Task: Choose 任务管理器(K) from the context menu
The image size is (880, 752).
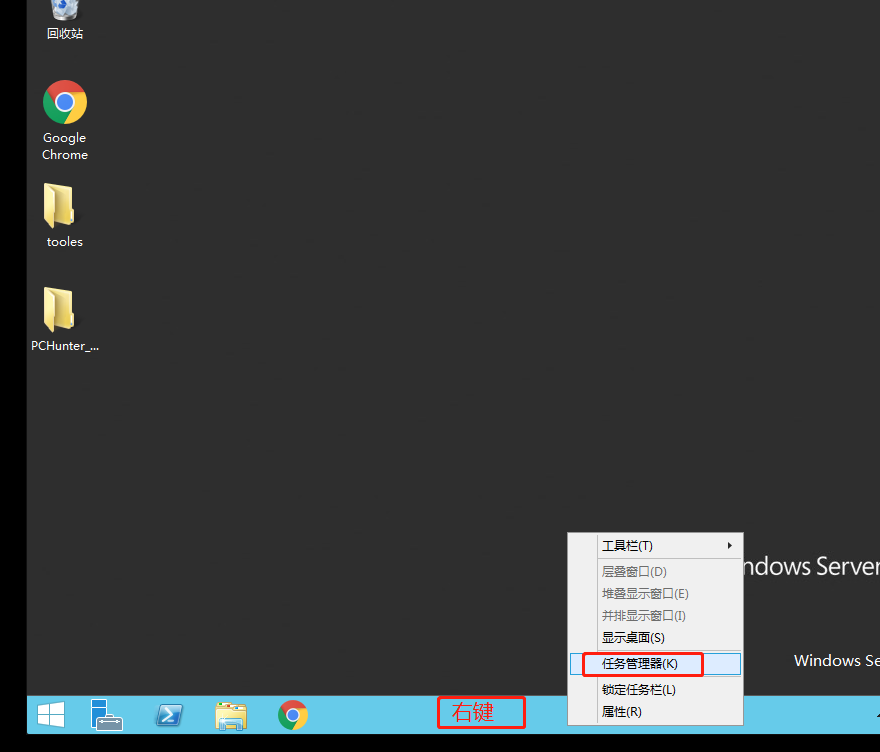Action: (x=640, y=664)
